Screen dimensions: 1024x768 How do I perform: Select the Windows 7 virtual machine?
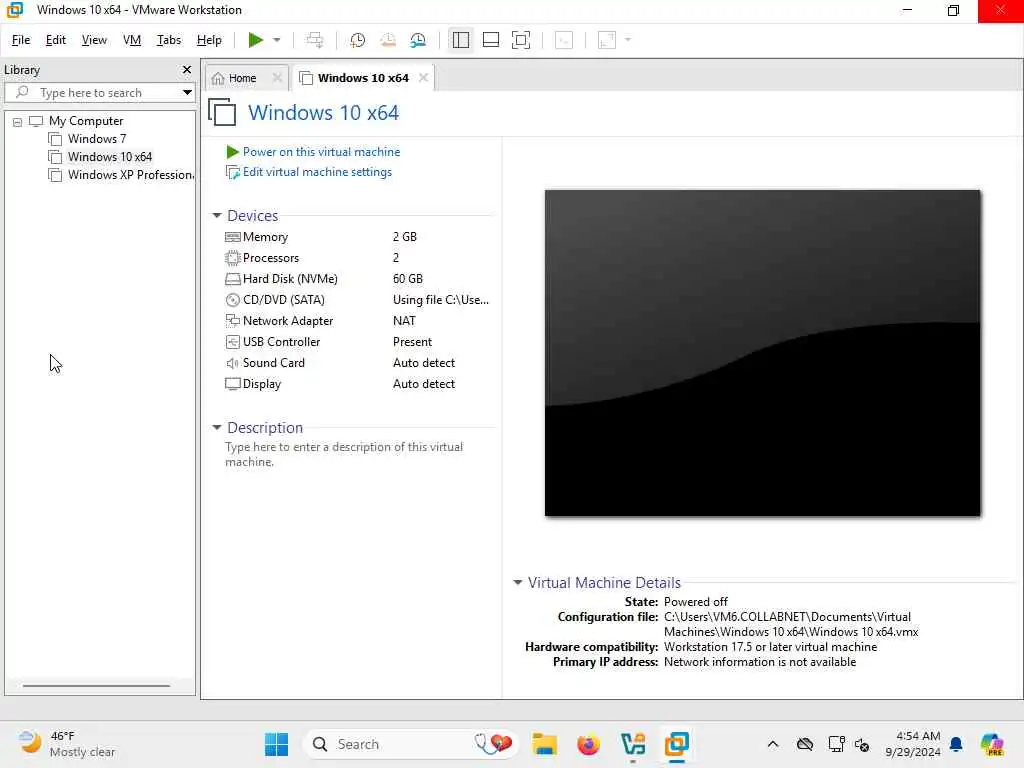tap(97, 138)
